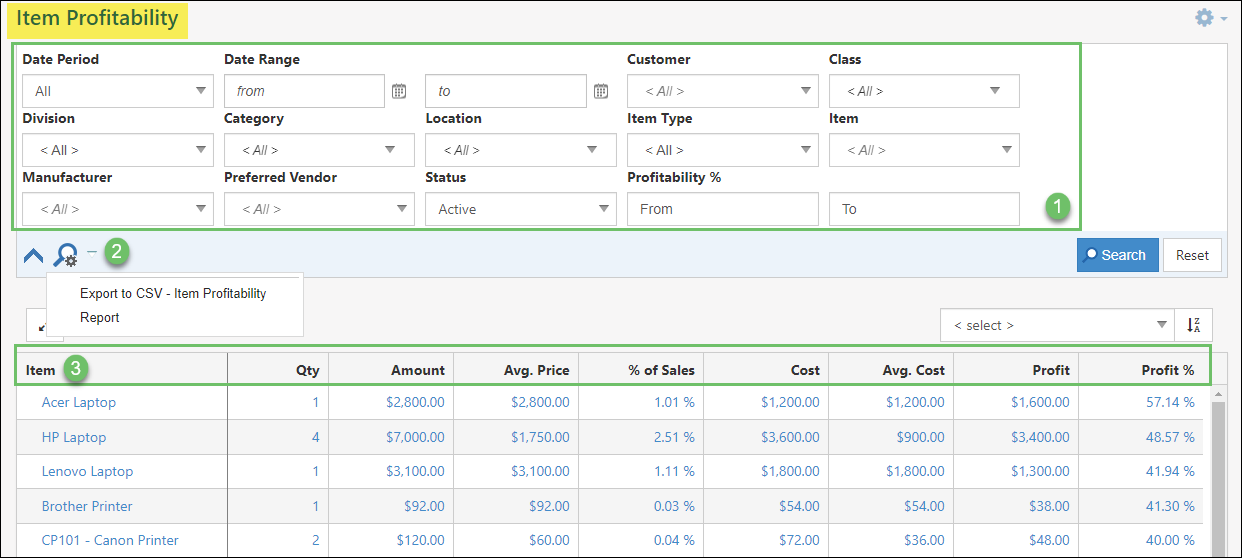Open calendar for Date Range from

click(399, 91)
